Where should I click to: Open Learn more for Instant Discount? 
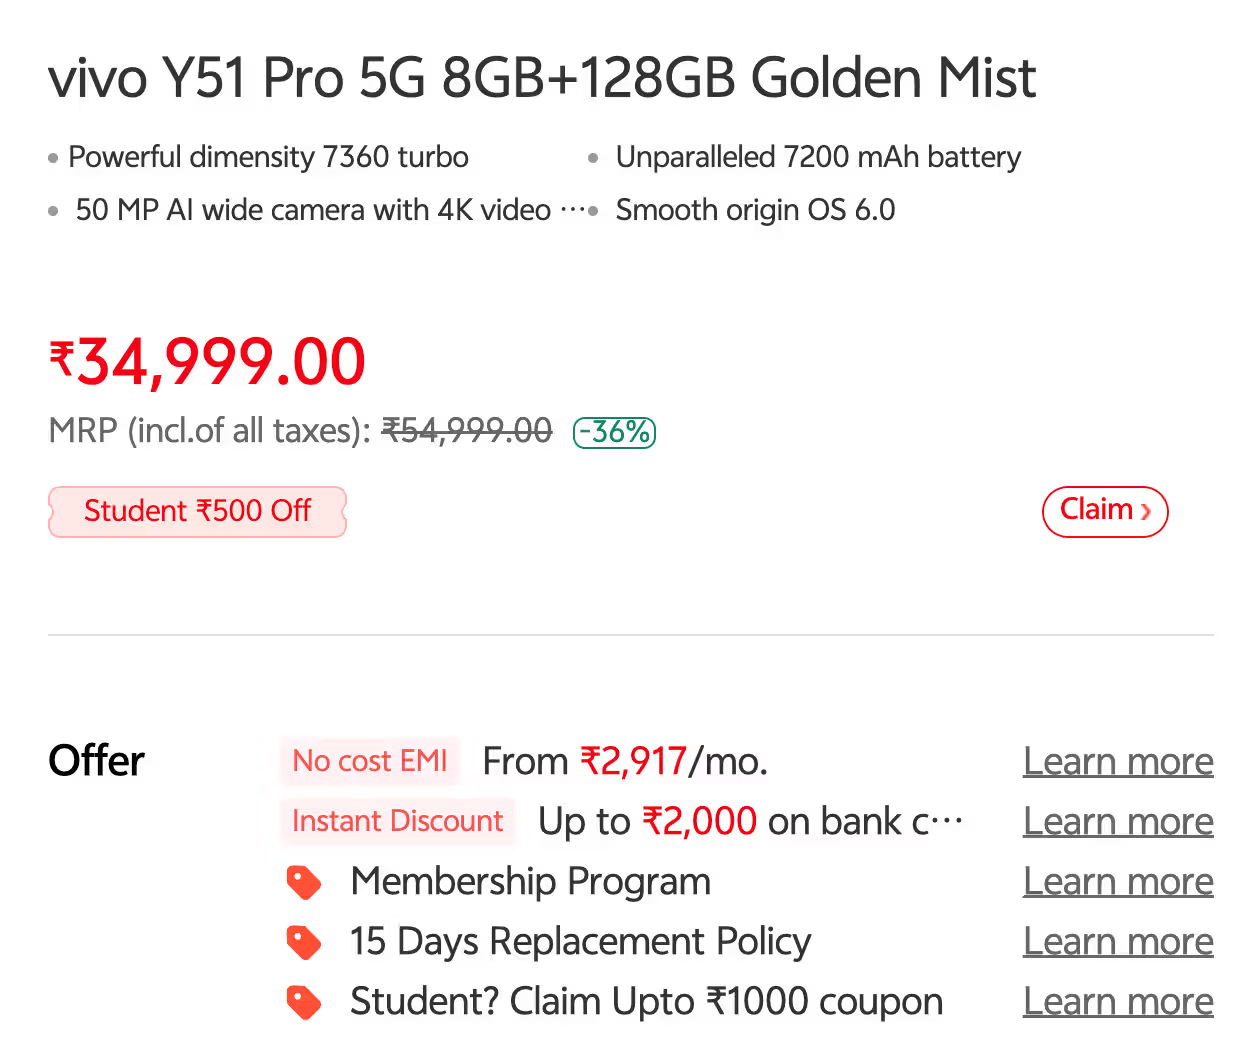click(x=1118, y=821)
